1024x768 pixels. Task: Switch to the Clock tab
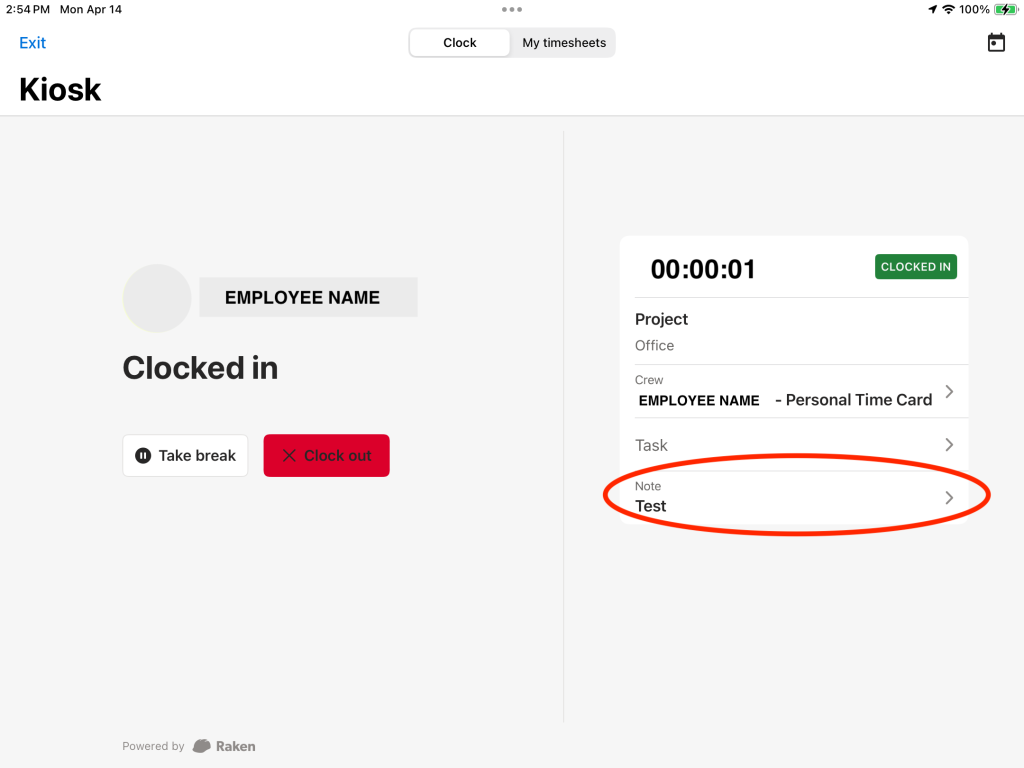click(460, 42)
